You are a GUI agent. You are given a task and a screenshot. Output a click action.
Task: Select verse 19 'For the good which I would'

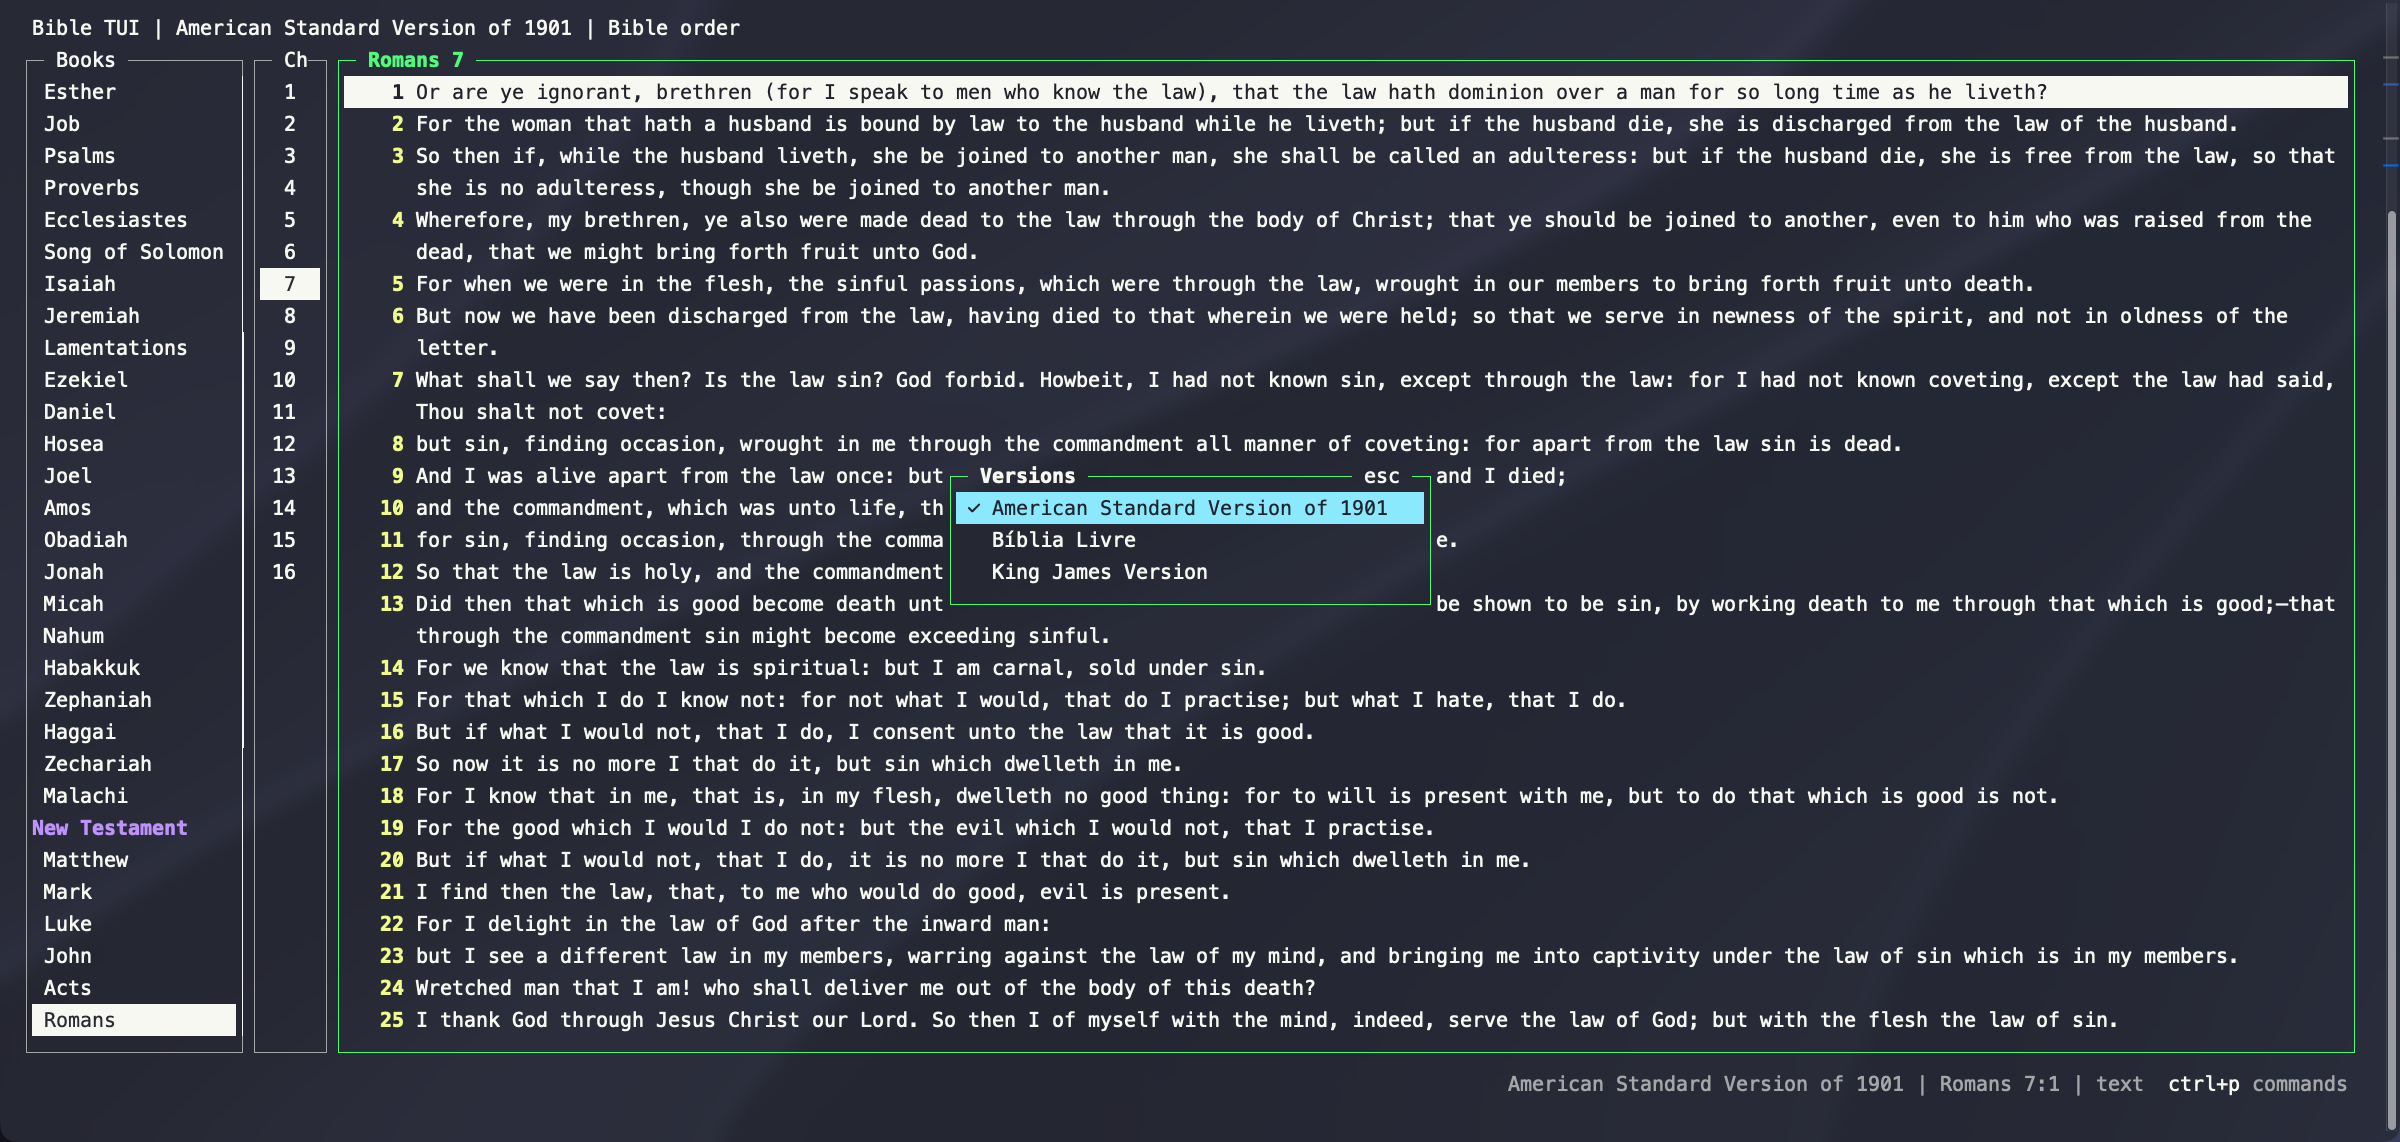tap(1346, 828)
